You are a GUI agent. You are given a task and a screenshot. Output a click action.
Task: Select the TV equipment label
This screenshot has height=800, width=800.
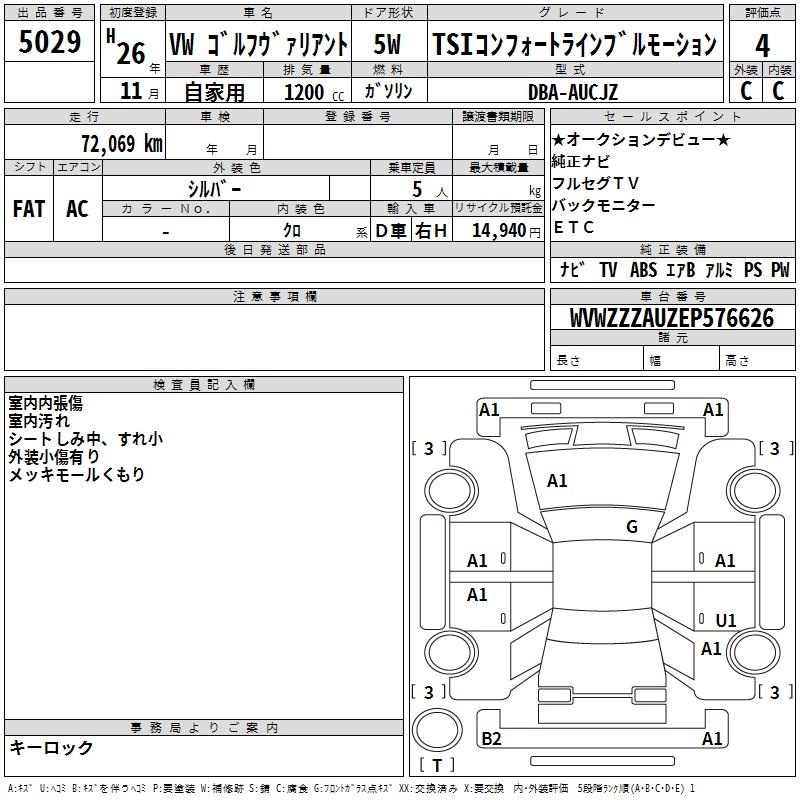608,270
